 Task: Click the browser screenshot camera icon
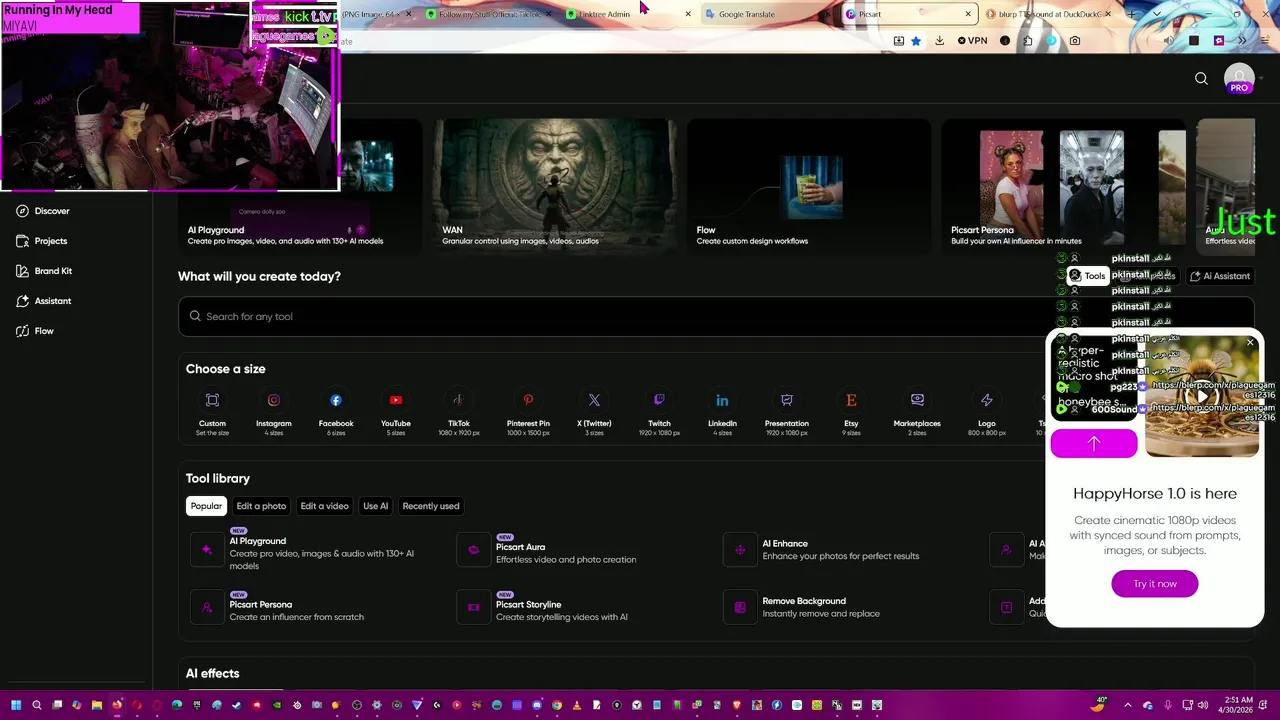click(x=1074, y=41)
